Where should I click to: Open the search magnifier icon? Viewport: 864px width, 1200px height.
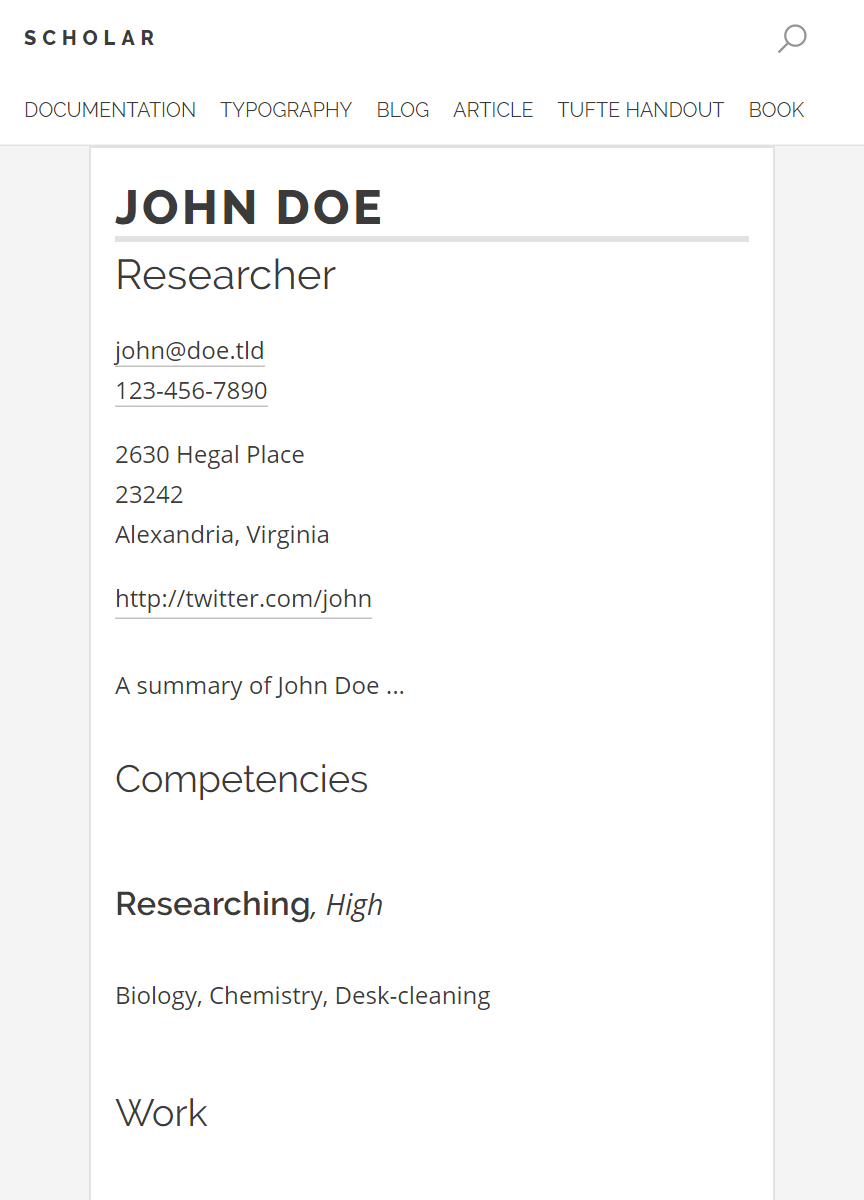(792, 39)
